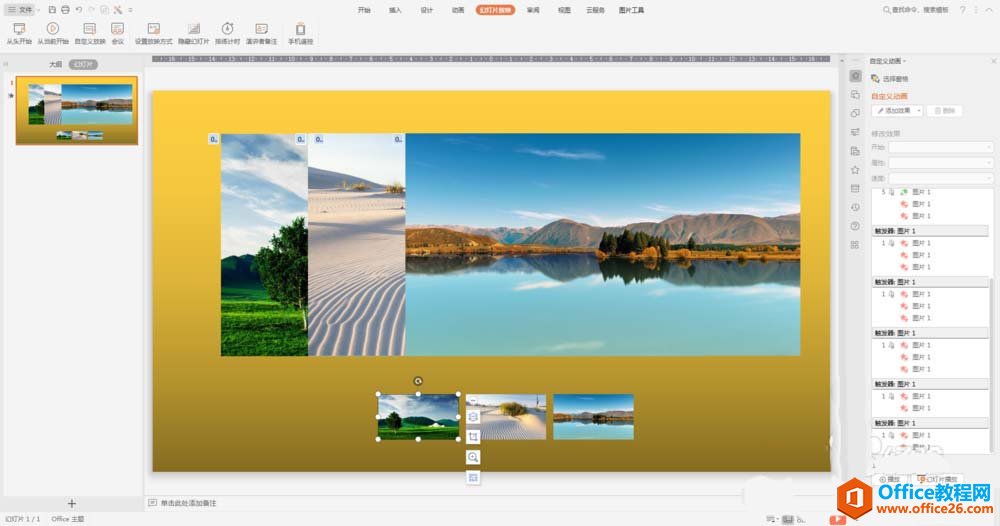The width and height of the screenshot is (1000, 526).
Task: Open the 文件 file menu
Action: pos(20,9)
